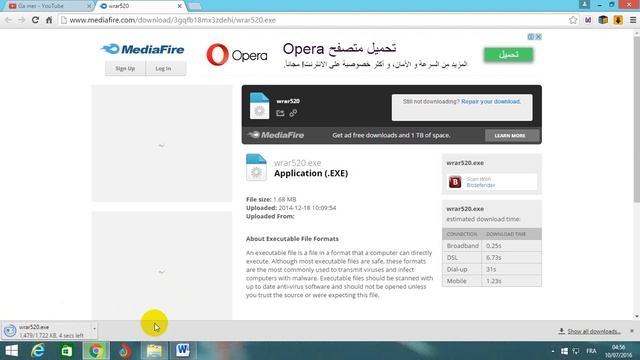Click the wrar520.exe file icon in download bar
This screenshot has width=640, height=360.
pos(10,331)
